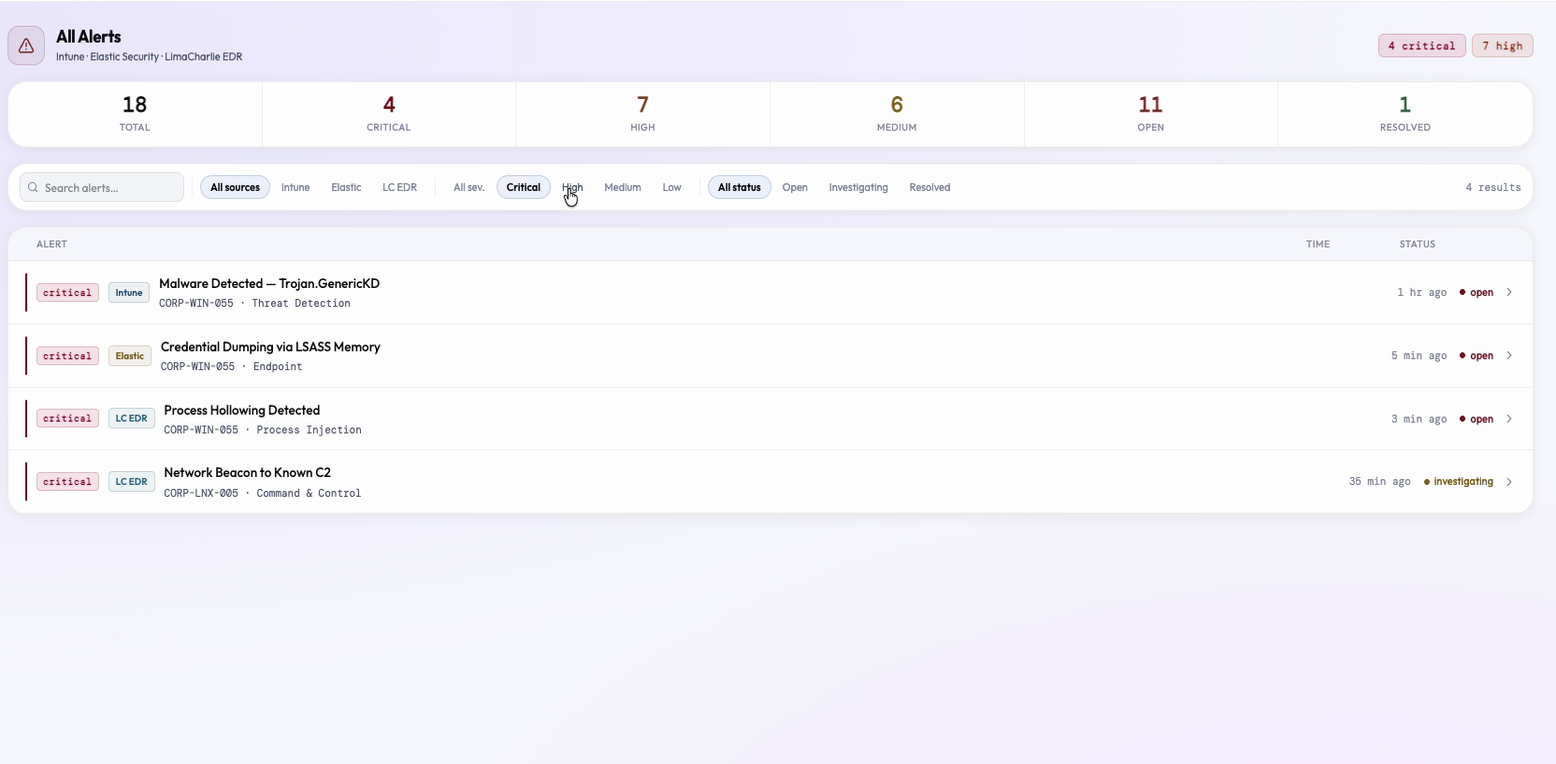
Task: Click the Search alerts input field
Action: click(x=102, y=187)
